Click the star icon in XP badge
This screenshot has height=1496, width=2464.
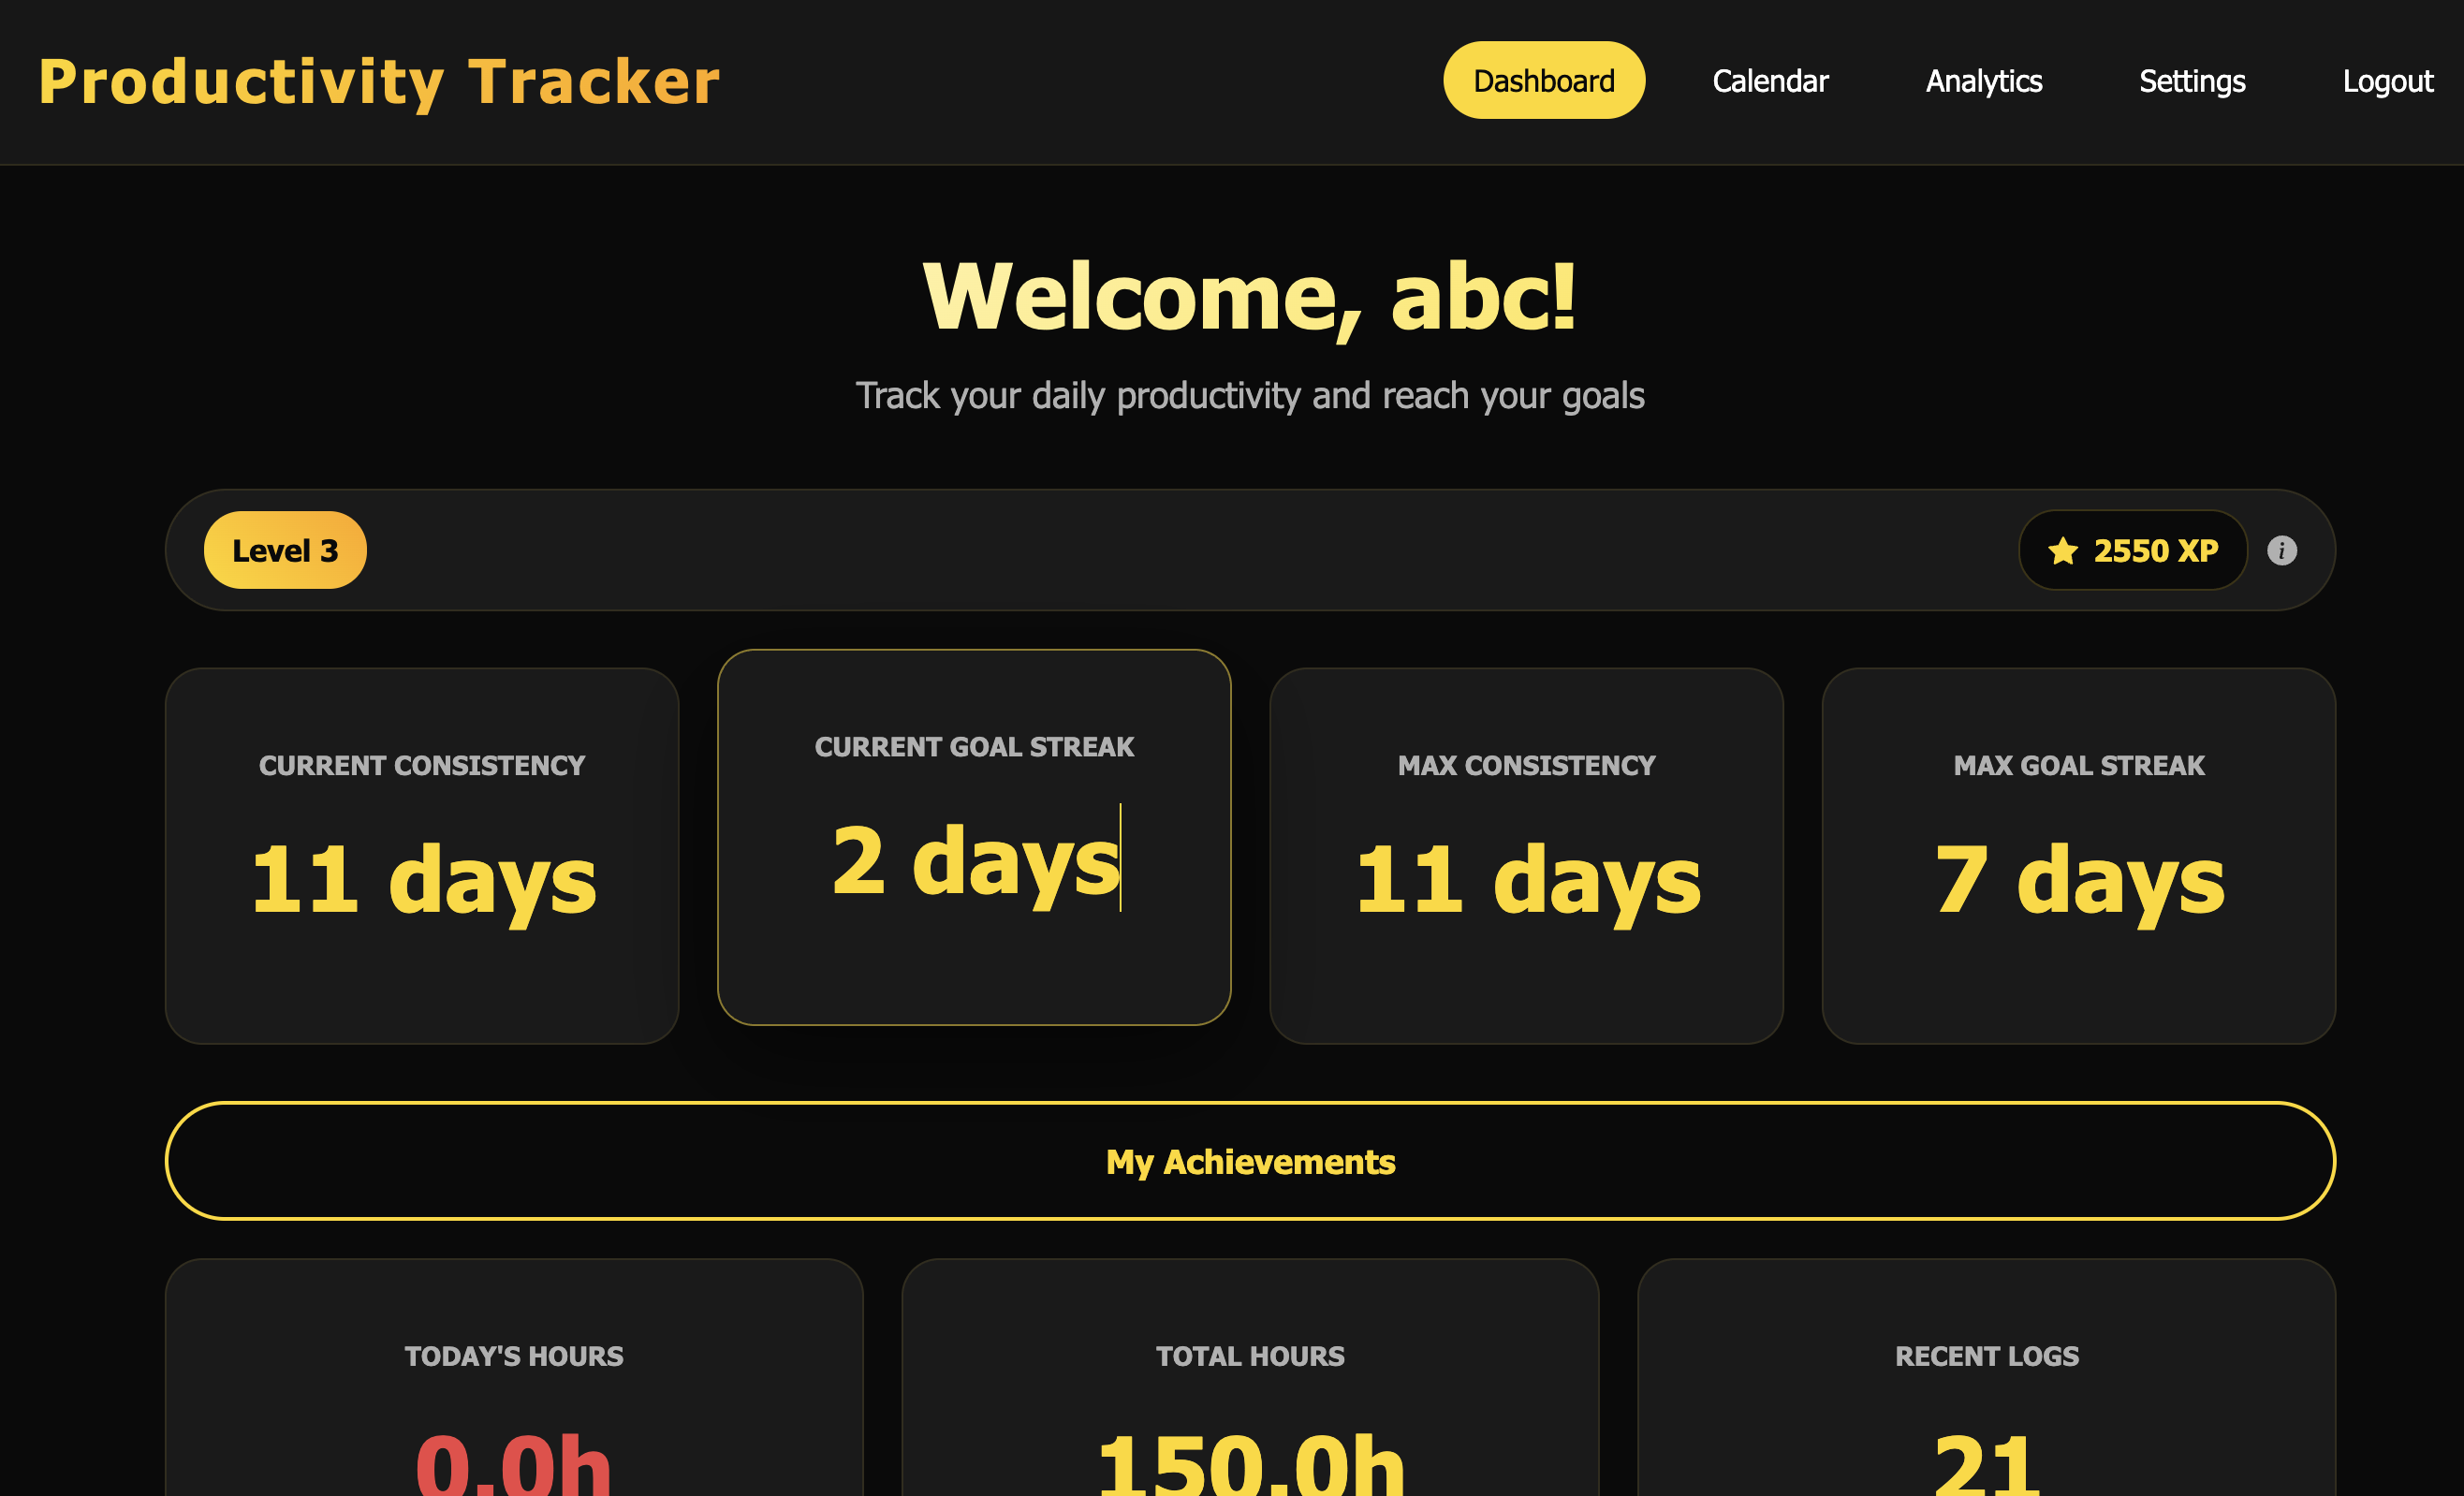point(2062,551)
